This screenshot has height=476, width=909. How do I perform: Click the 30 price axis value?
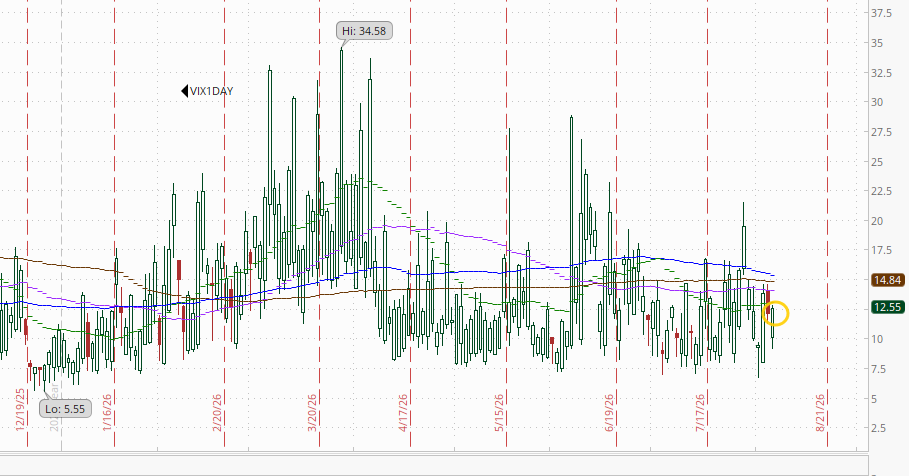pyautogui.click(x=877, y=102)
